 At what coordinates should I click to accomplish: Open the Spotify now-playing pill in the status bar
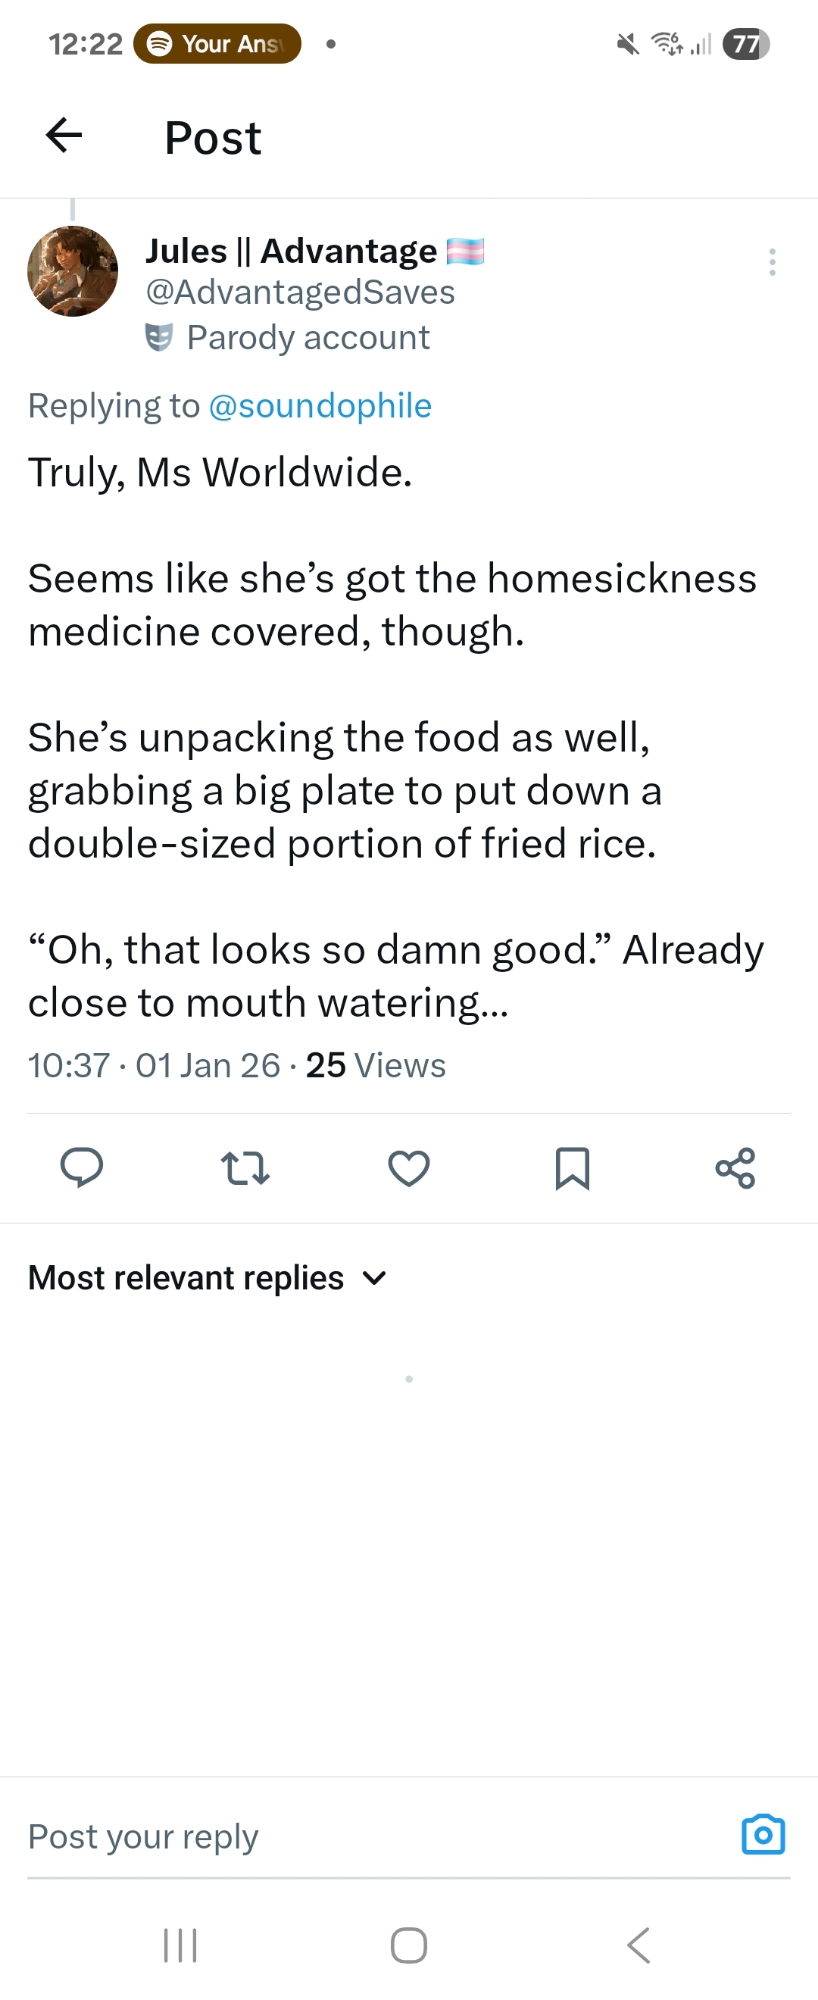click(217, 44)
